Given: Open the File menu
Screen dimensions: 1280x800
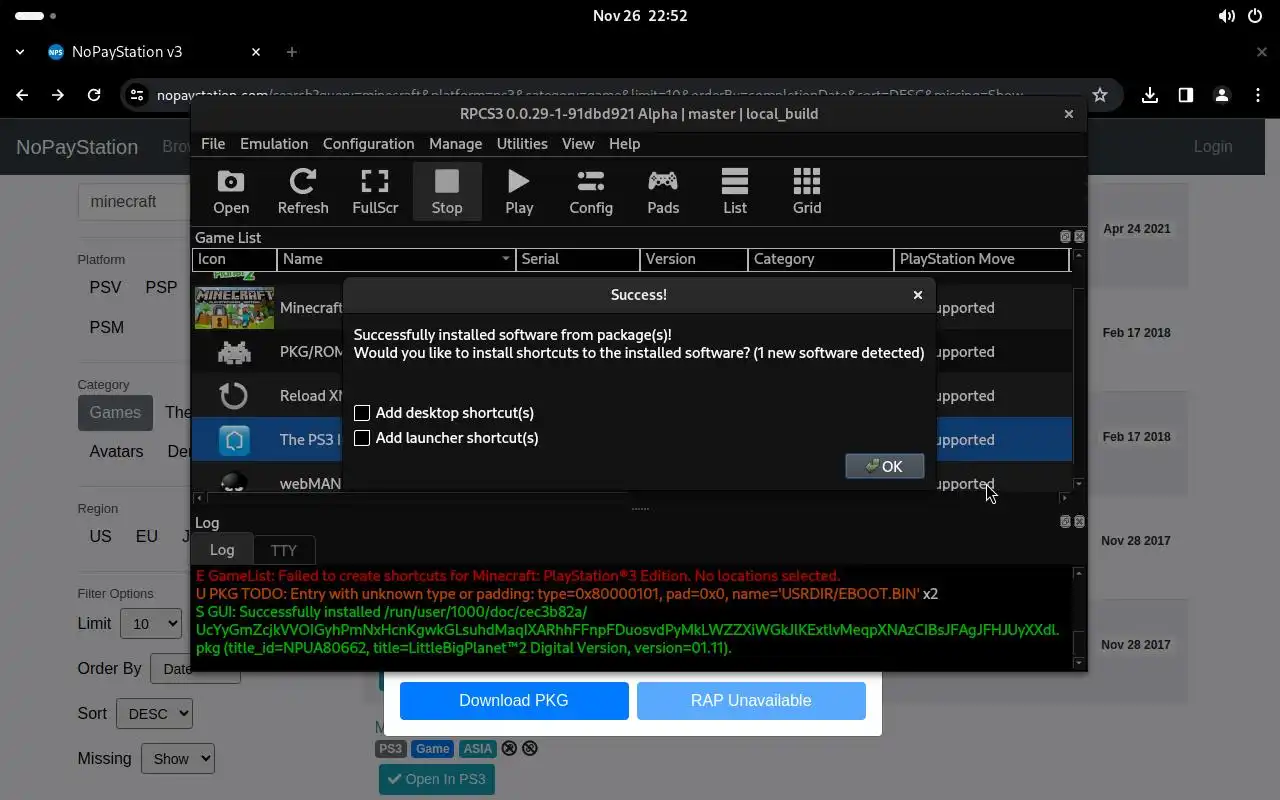Looking at the screenshot, I should 213,144.
